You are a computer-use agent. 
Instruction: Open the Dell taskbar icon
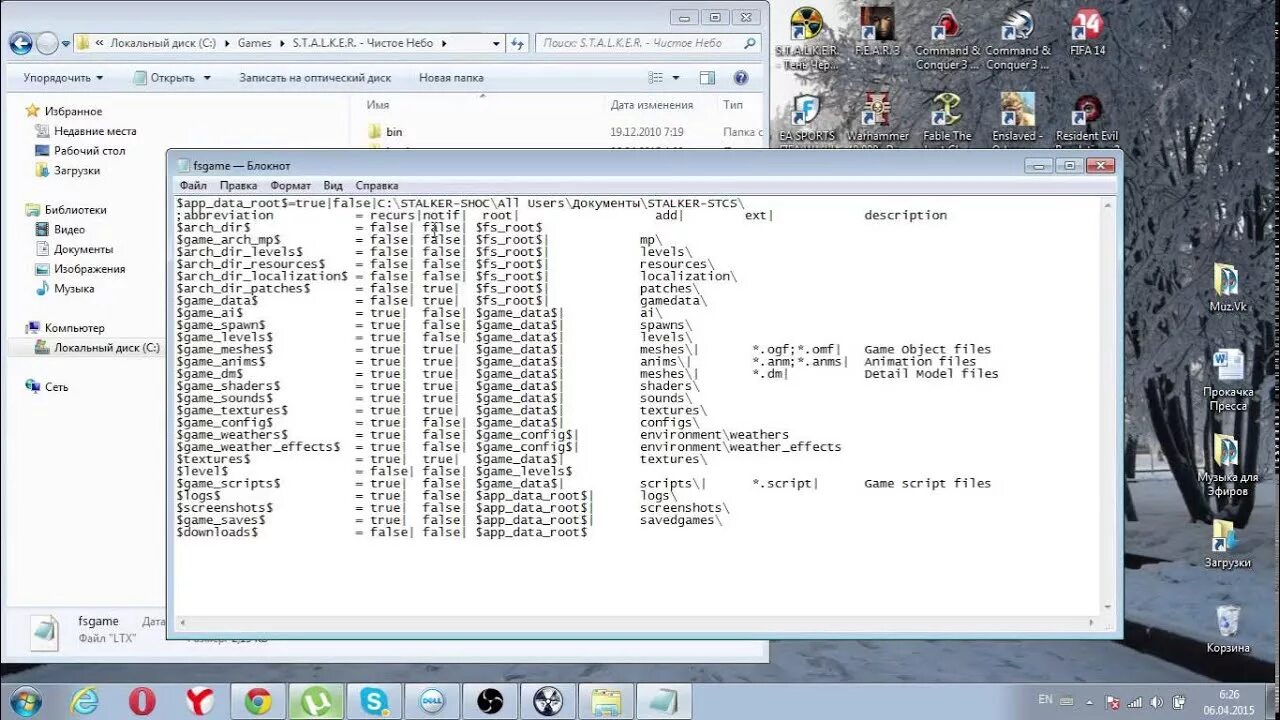[x=432, y=701]
